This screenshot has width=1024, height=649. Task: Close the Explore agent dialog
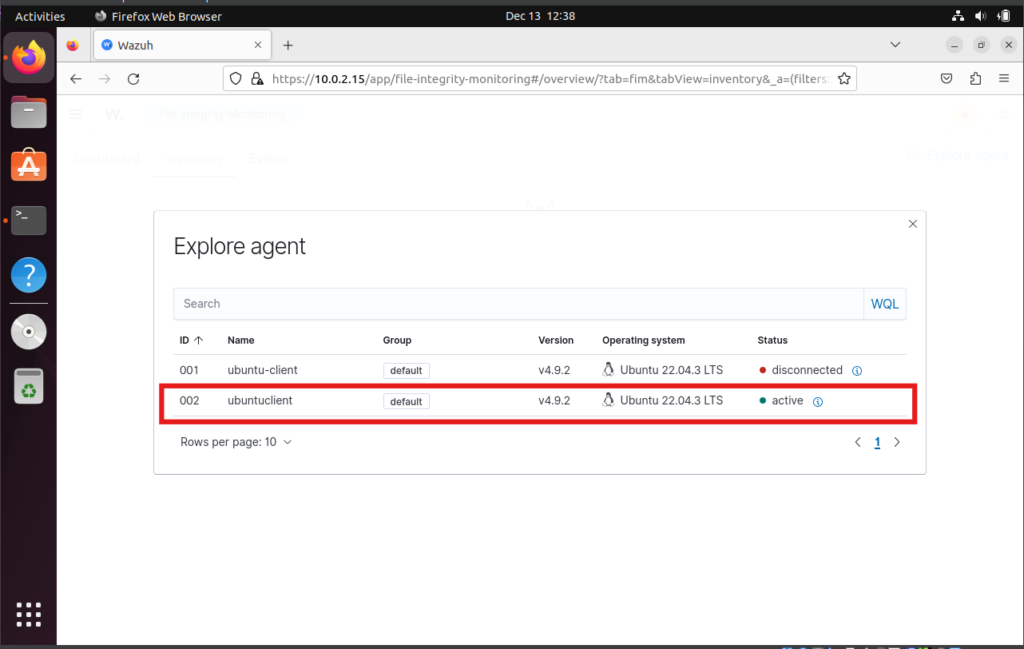(912, 224)
